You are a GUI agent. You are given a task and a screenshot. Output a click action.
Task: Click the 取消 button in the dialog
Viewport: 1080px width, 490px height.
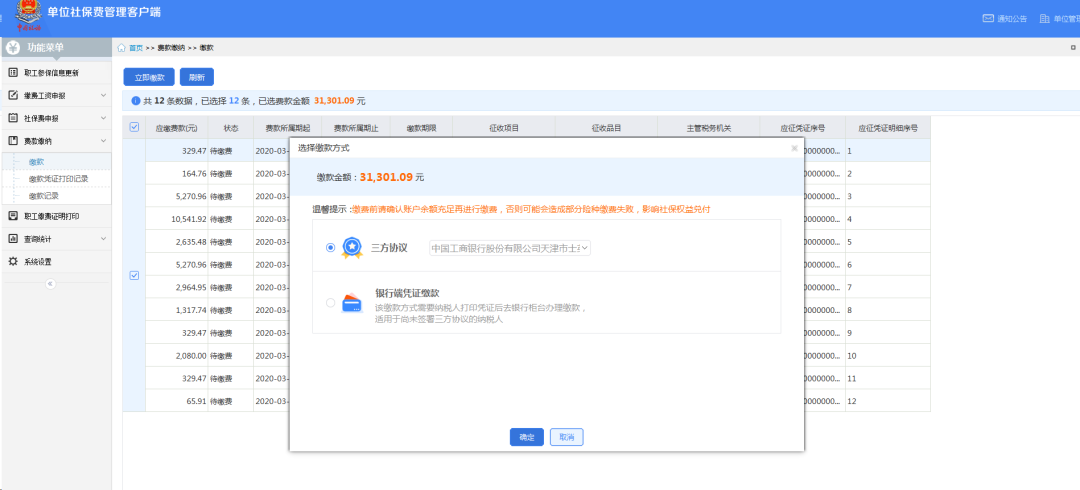click(566, 437)
